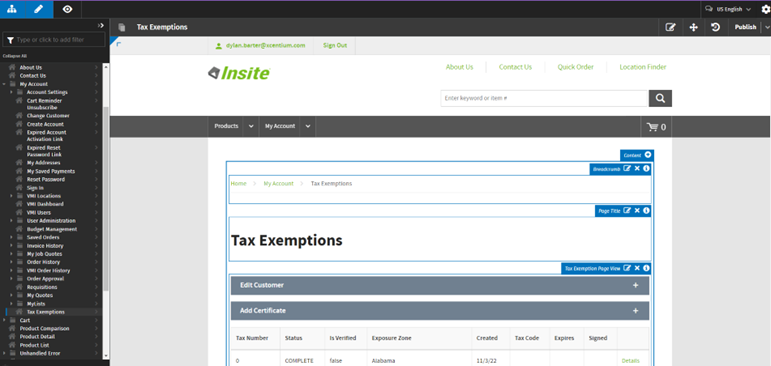Remove the Breadcrumb widget with X
The height and width of the screenshot is (366, 771).
[637, 169]
